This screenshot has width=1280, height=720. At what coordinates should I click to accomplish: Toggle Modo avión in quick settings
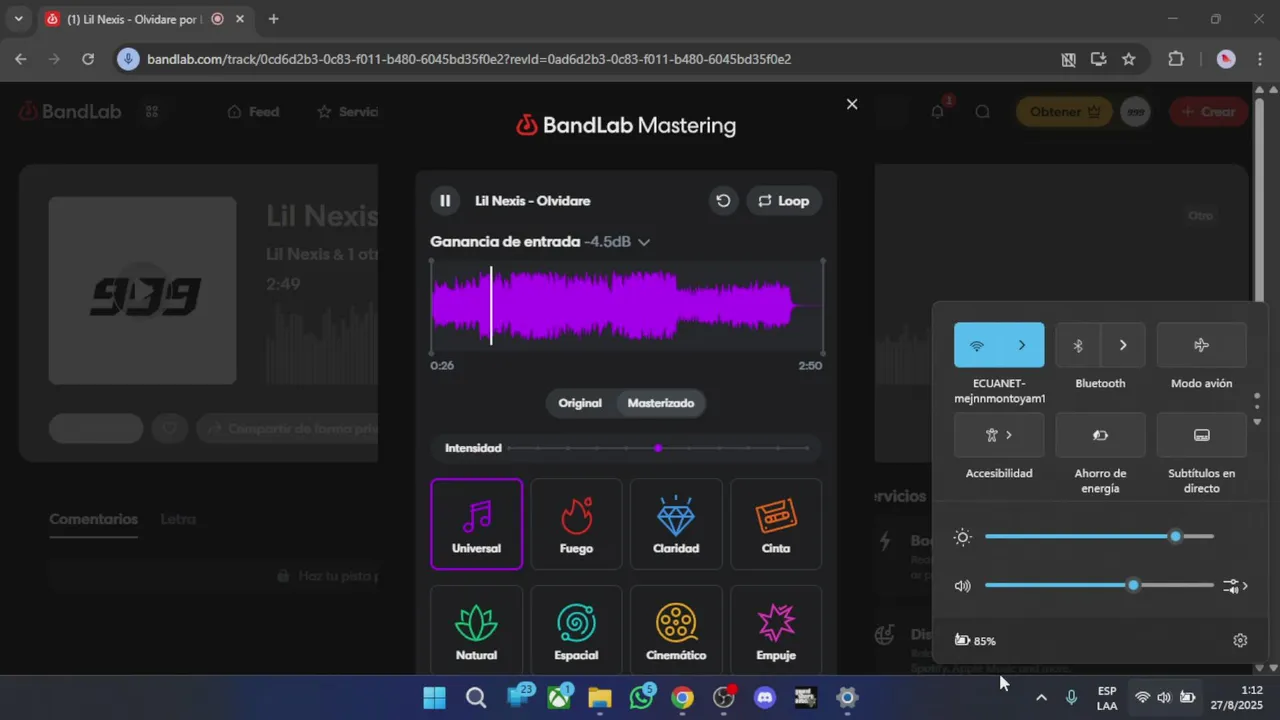[1201, 345]
